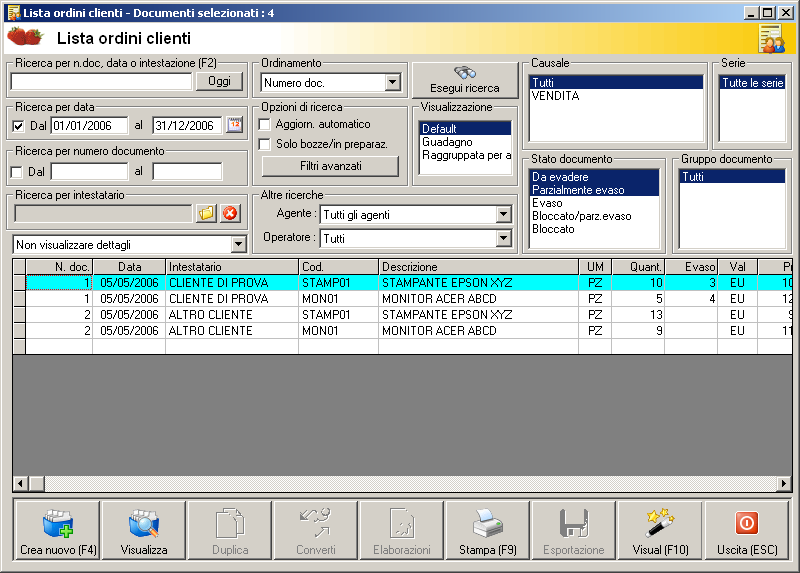The height and width of the screenshot is (573, 800).
Task: Check the Solo bozze/in preparaz. option
Action: click(265, 144)
